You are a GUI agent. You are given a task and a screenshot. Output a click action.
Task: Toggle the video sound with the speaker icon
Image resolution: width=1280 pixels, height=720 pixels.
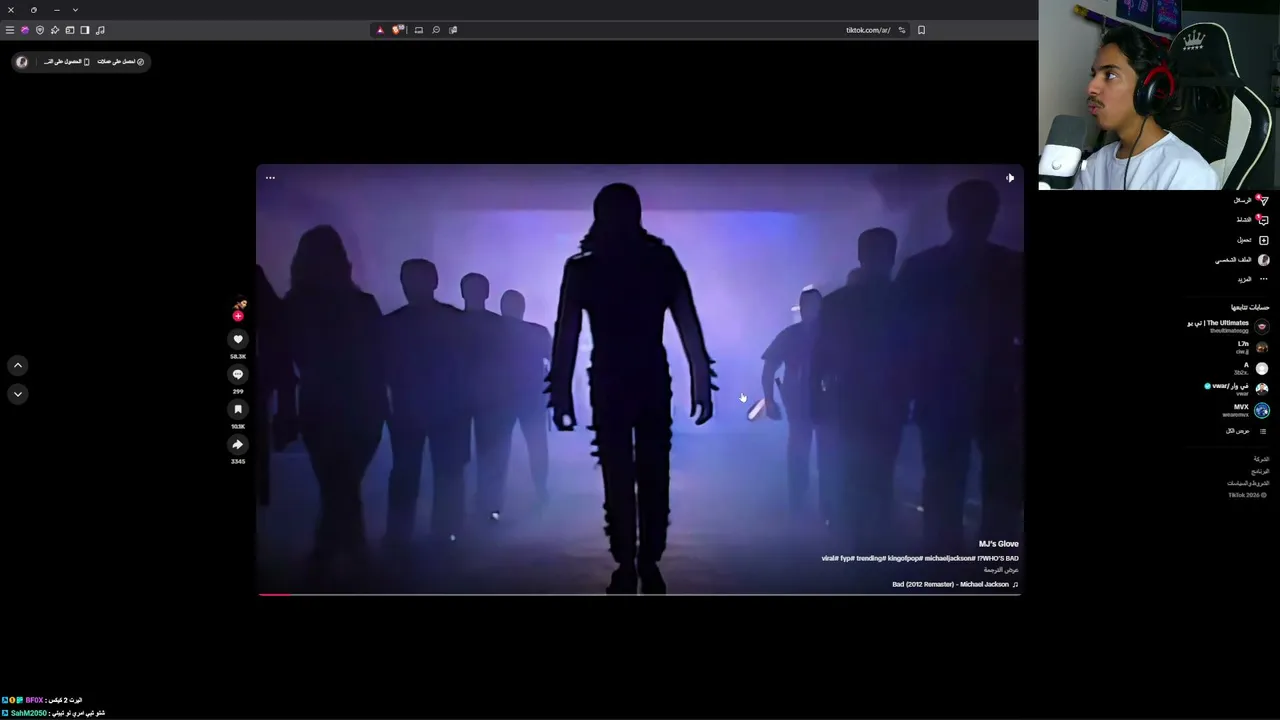pyautogui.click(x=1010, y=178)
